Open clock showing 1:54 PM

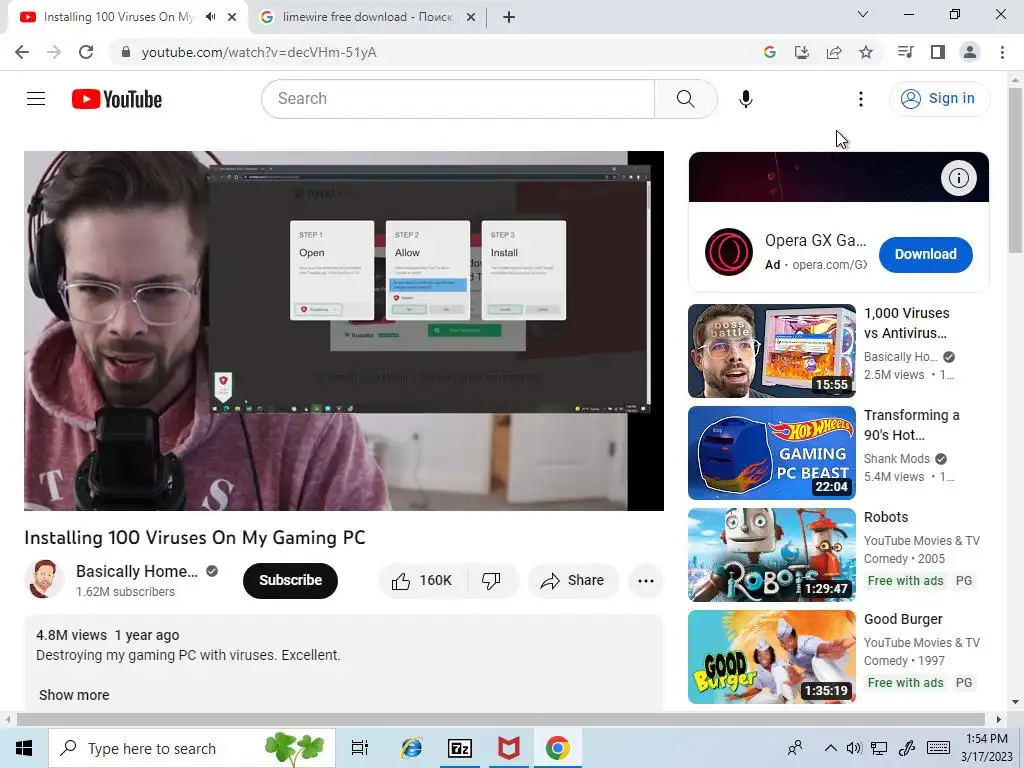coord(986,748)
